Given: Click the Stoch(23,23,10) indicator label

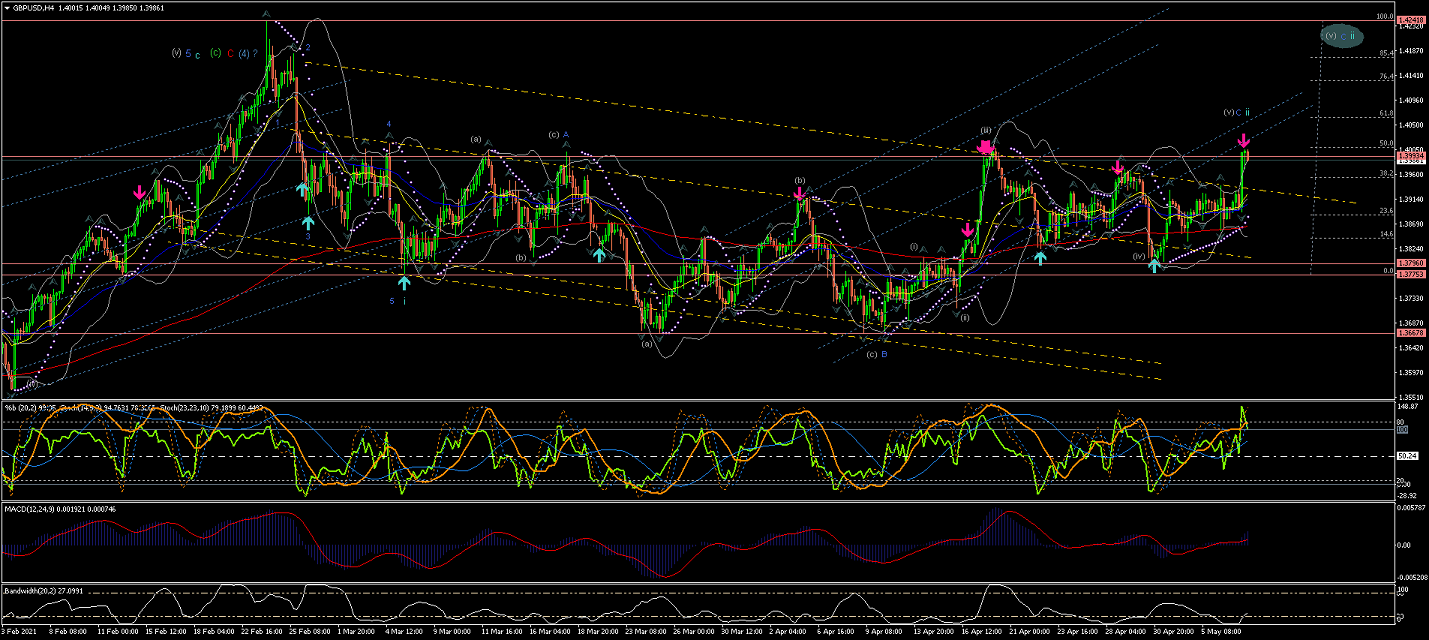Looking at the screenshot, I should point(186,407).
